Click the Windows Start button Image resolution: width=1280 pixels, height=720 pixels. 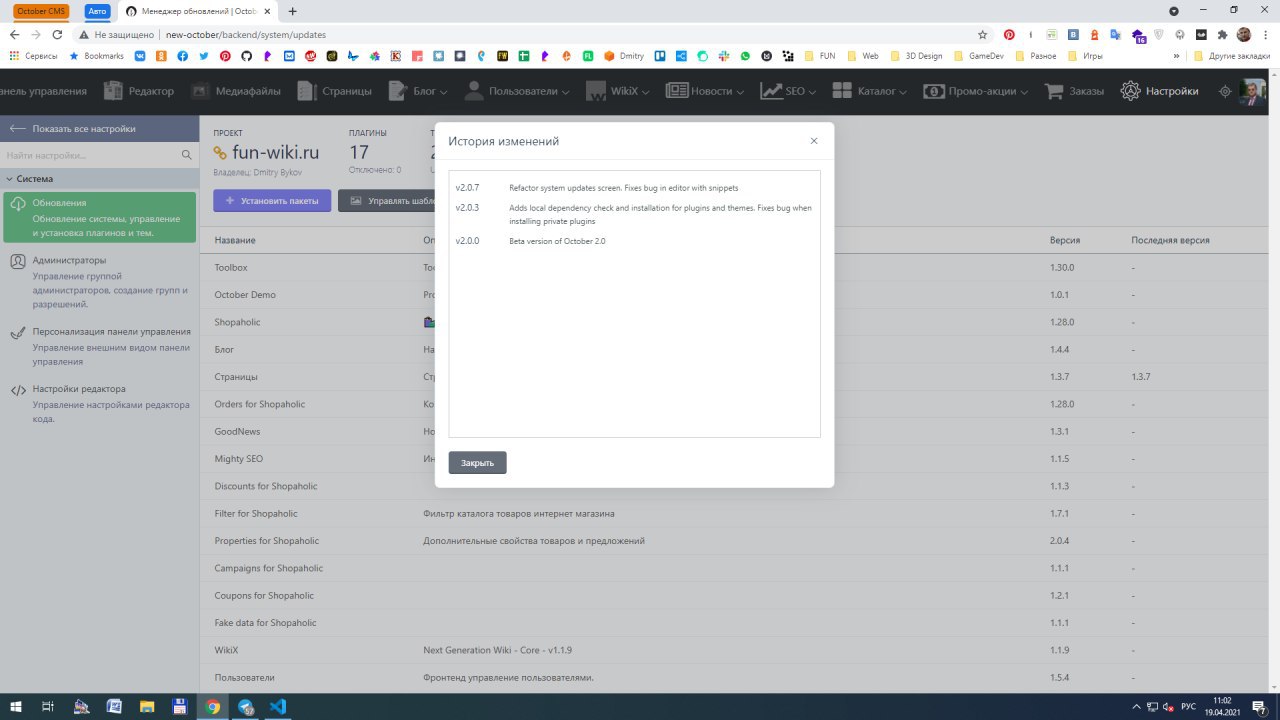[14, 706]
